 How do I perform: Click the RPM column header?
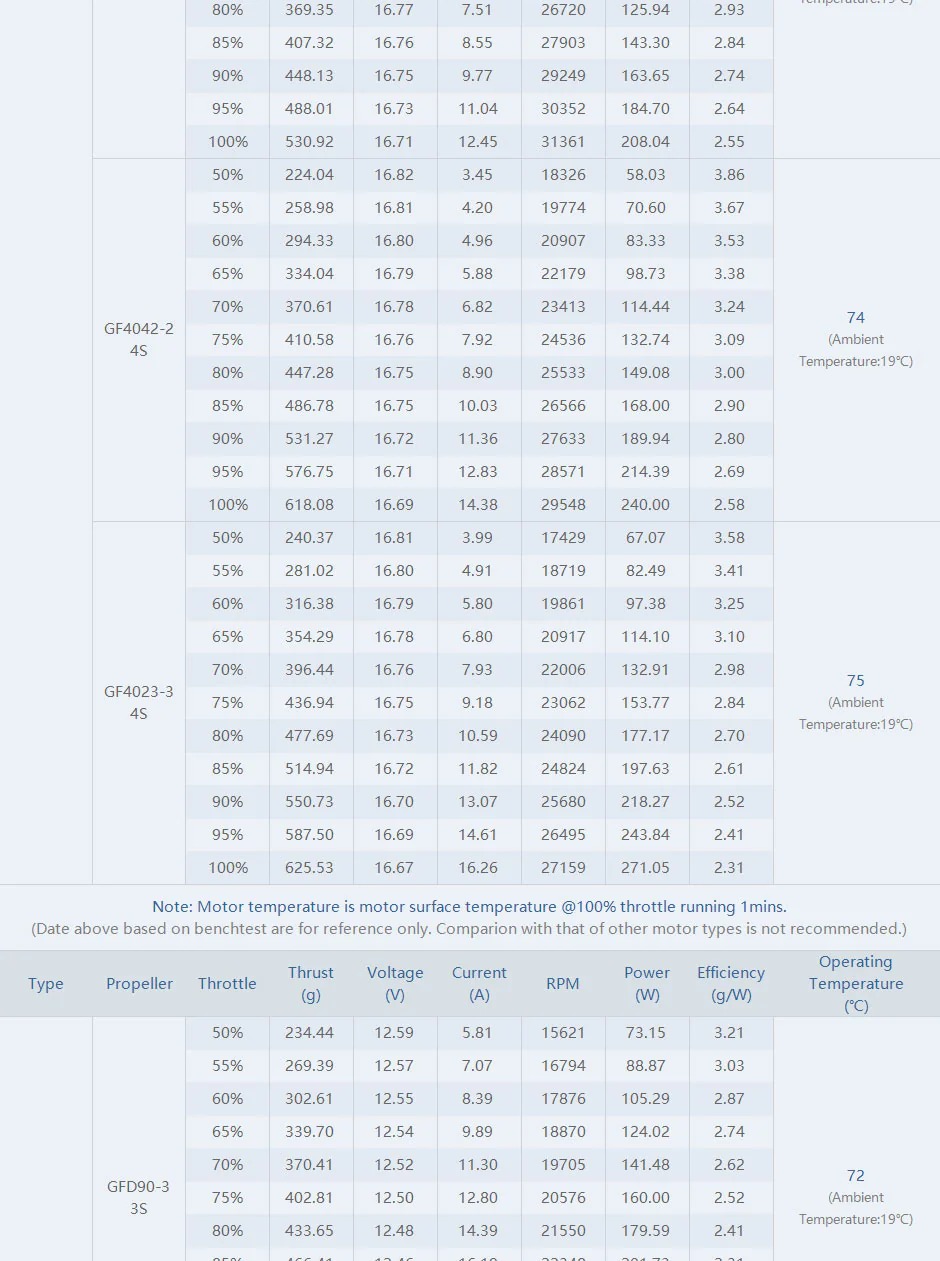tap(563, 984)
